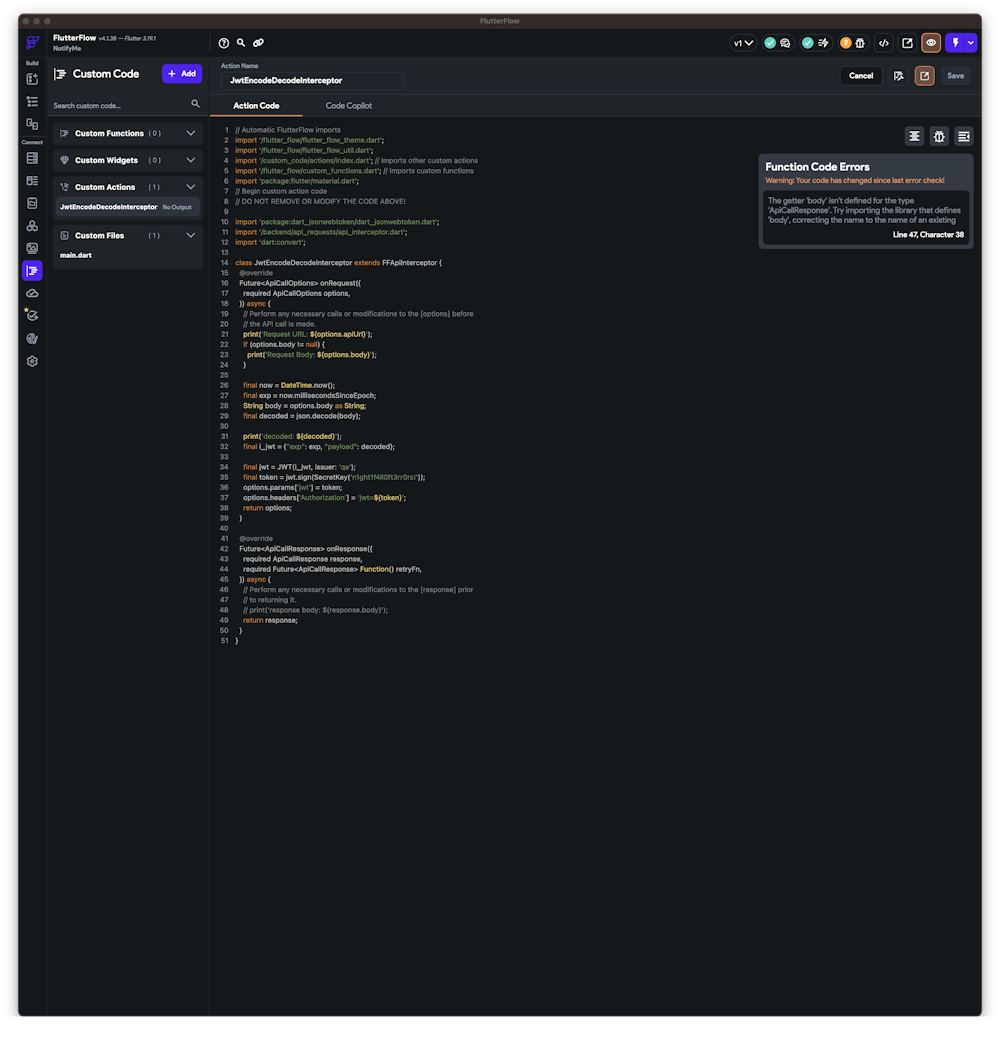1000x1039 pixels.
Task: Toggle the eye preview mode button
Action: click(x=931, y=43)
